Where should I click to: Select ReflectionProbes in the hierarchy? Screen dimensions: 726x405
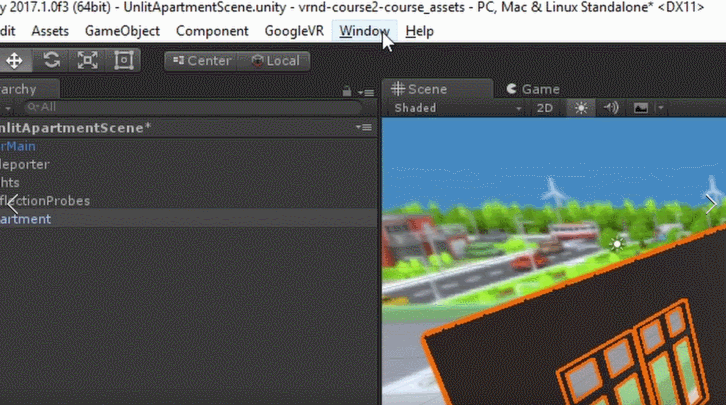click(45, 201)
